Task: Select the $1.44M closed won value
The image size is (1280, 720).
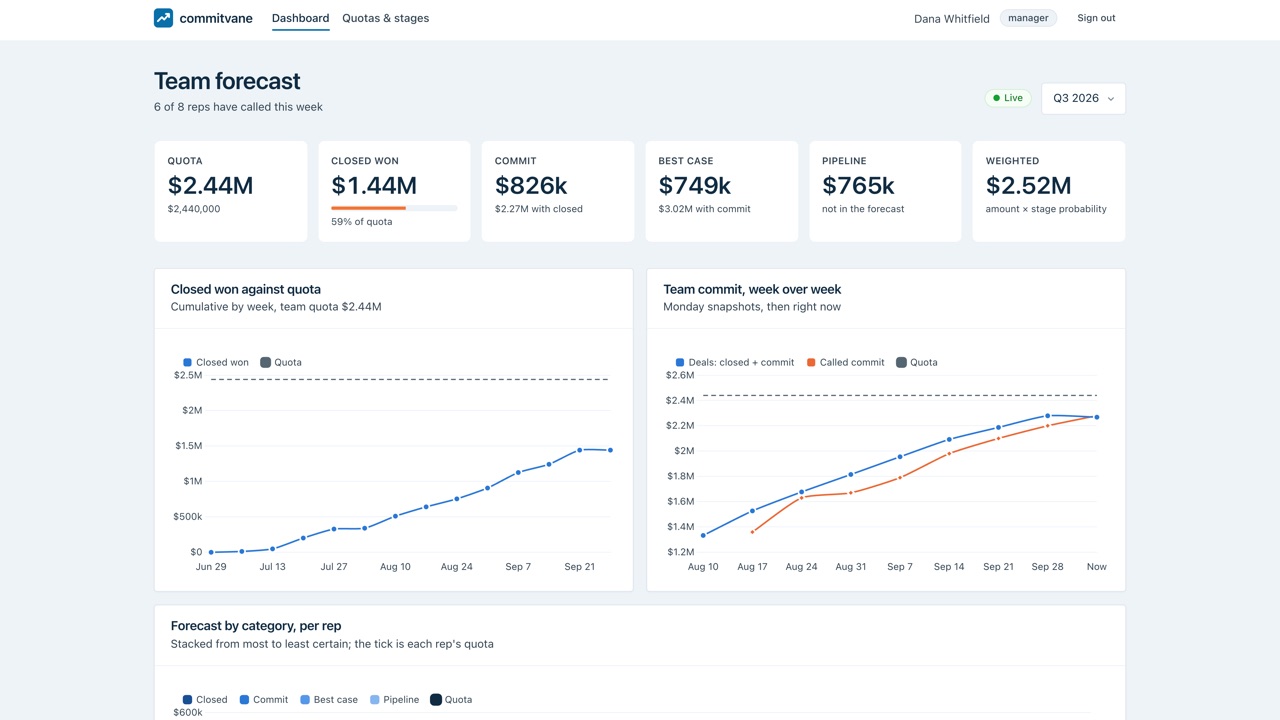Action: (x=374, y=185)
